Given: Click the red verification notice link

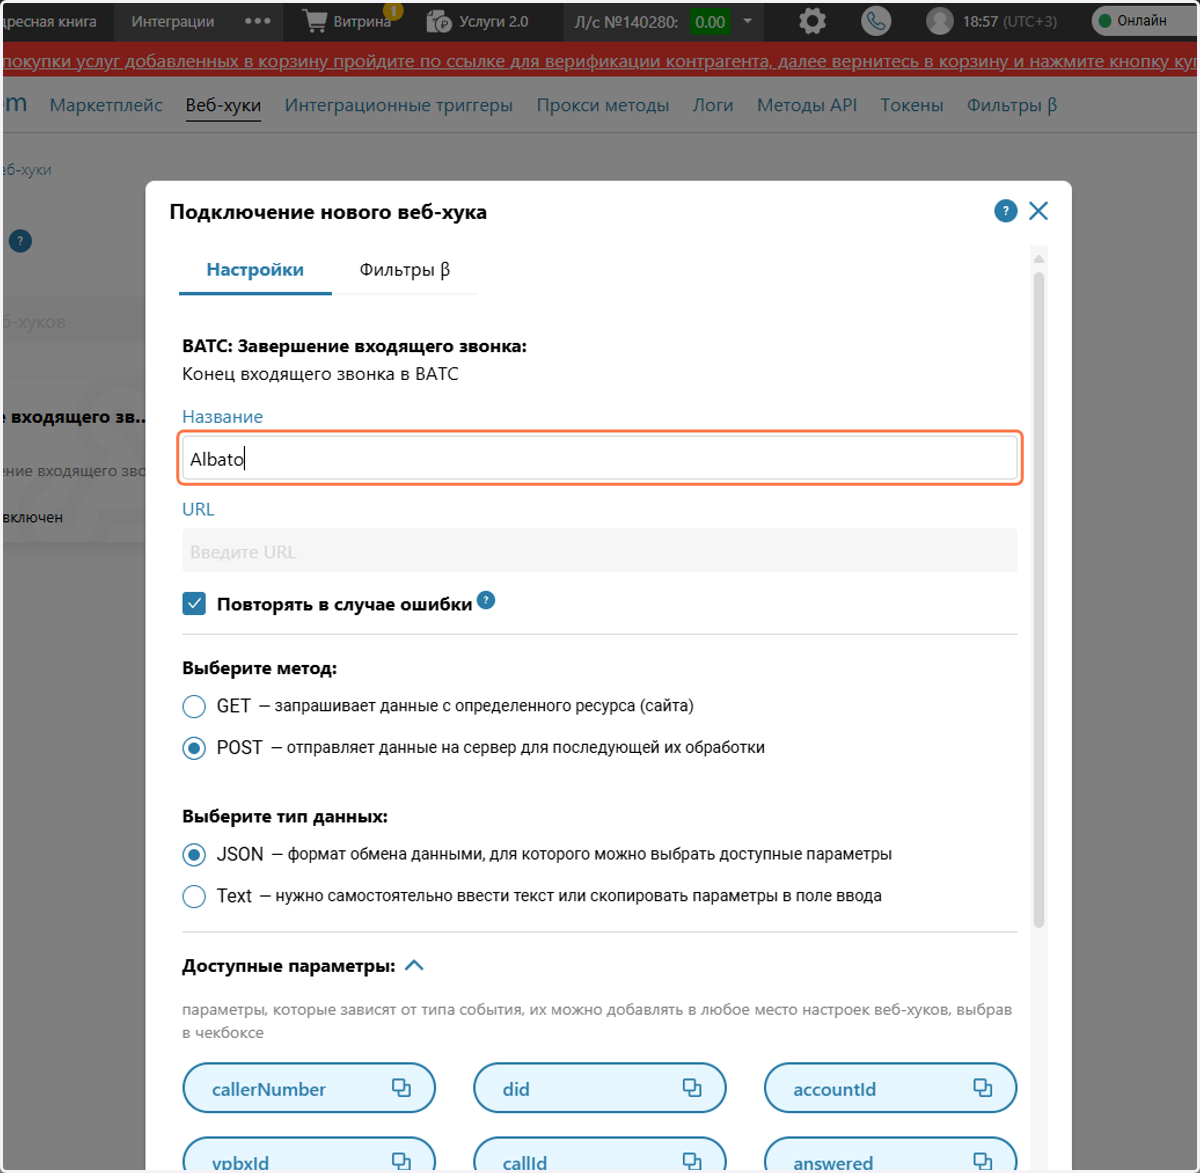Looking at the screenshot, I should tap(600, 61).
